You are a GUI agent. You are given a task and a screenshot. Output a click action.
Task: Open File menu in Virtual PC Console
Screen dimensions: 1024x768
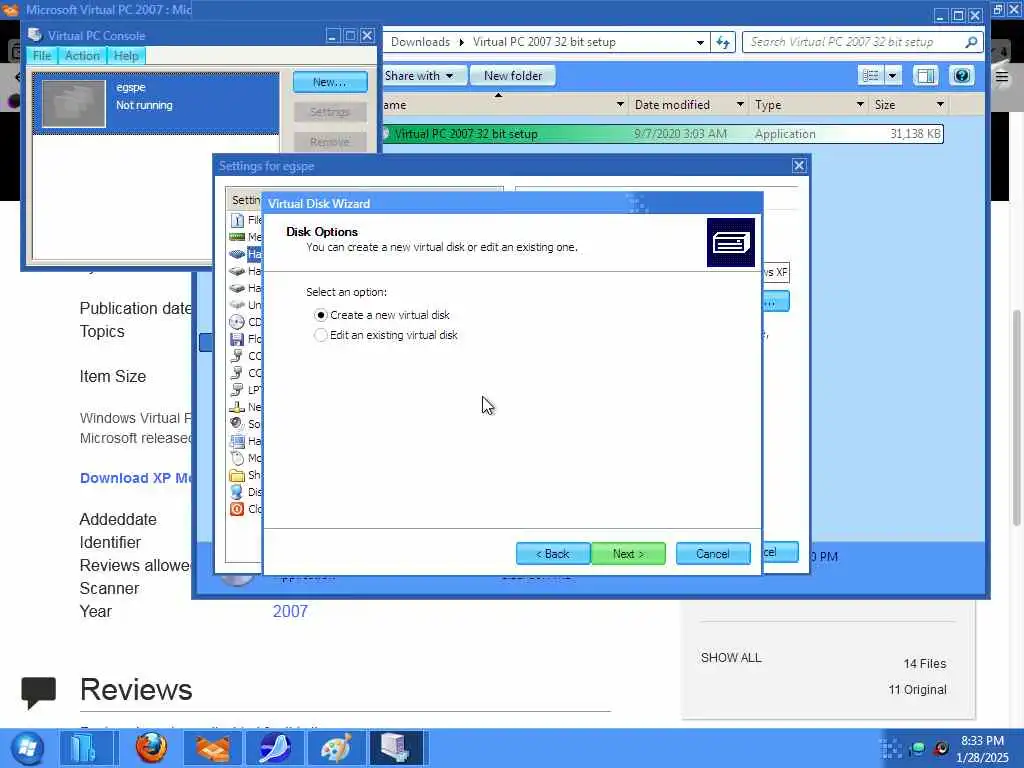[x=42, y=56]
